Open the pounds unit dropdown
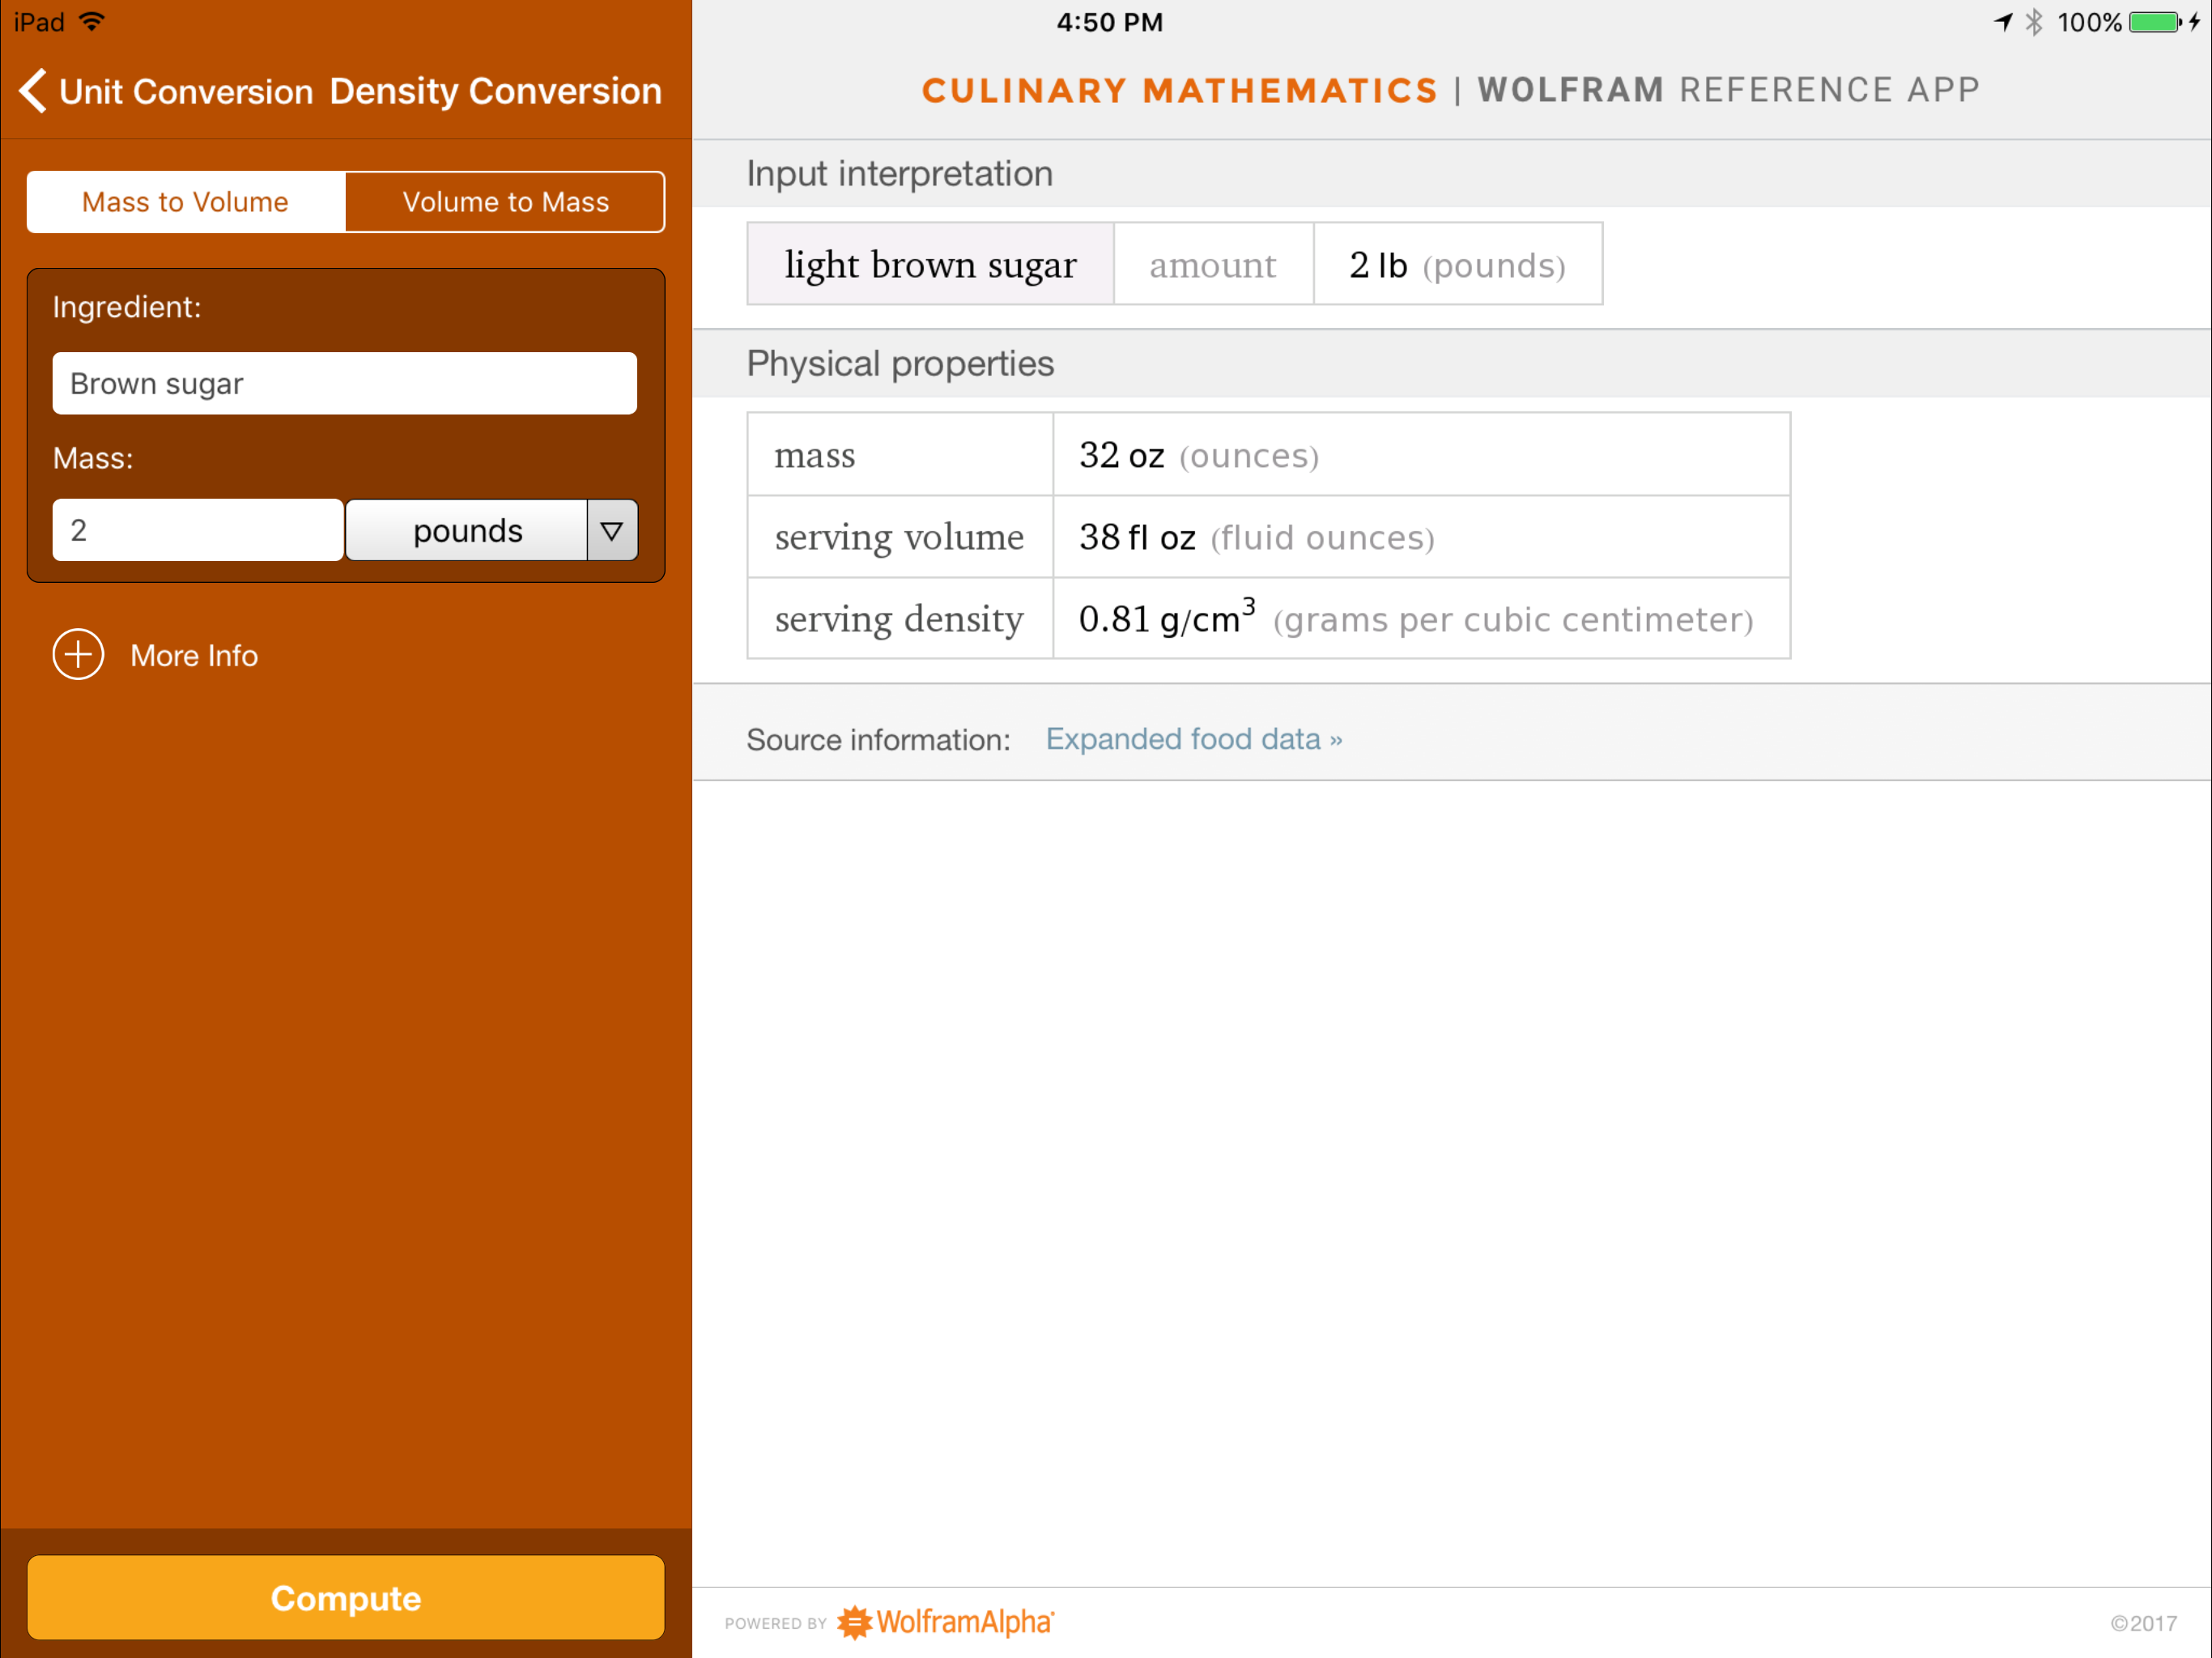2212x1658 pixels. (467, 530)
